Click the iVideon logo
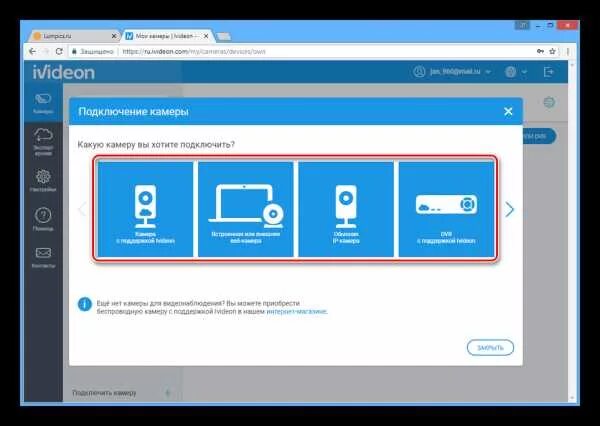600x426 pixels. click(x=64, y=72)
